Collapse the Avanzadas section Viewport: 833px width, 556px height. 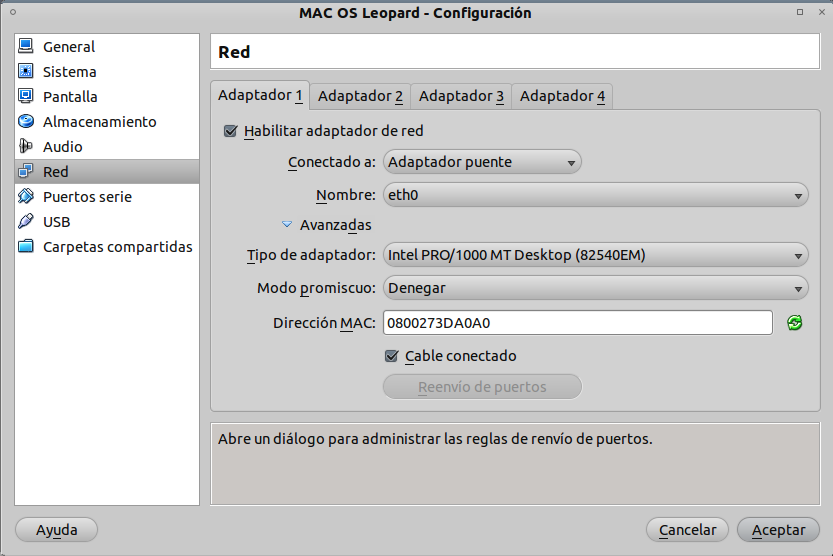[287, 225]
